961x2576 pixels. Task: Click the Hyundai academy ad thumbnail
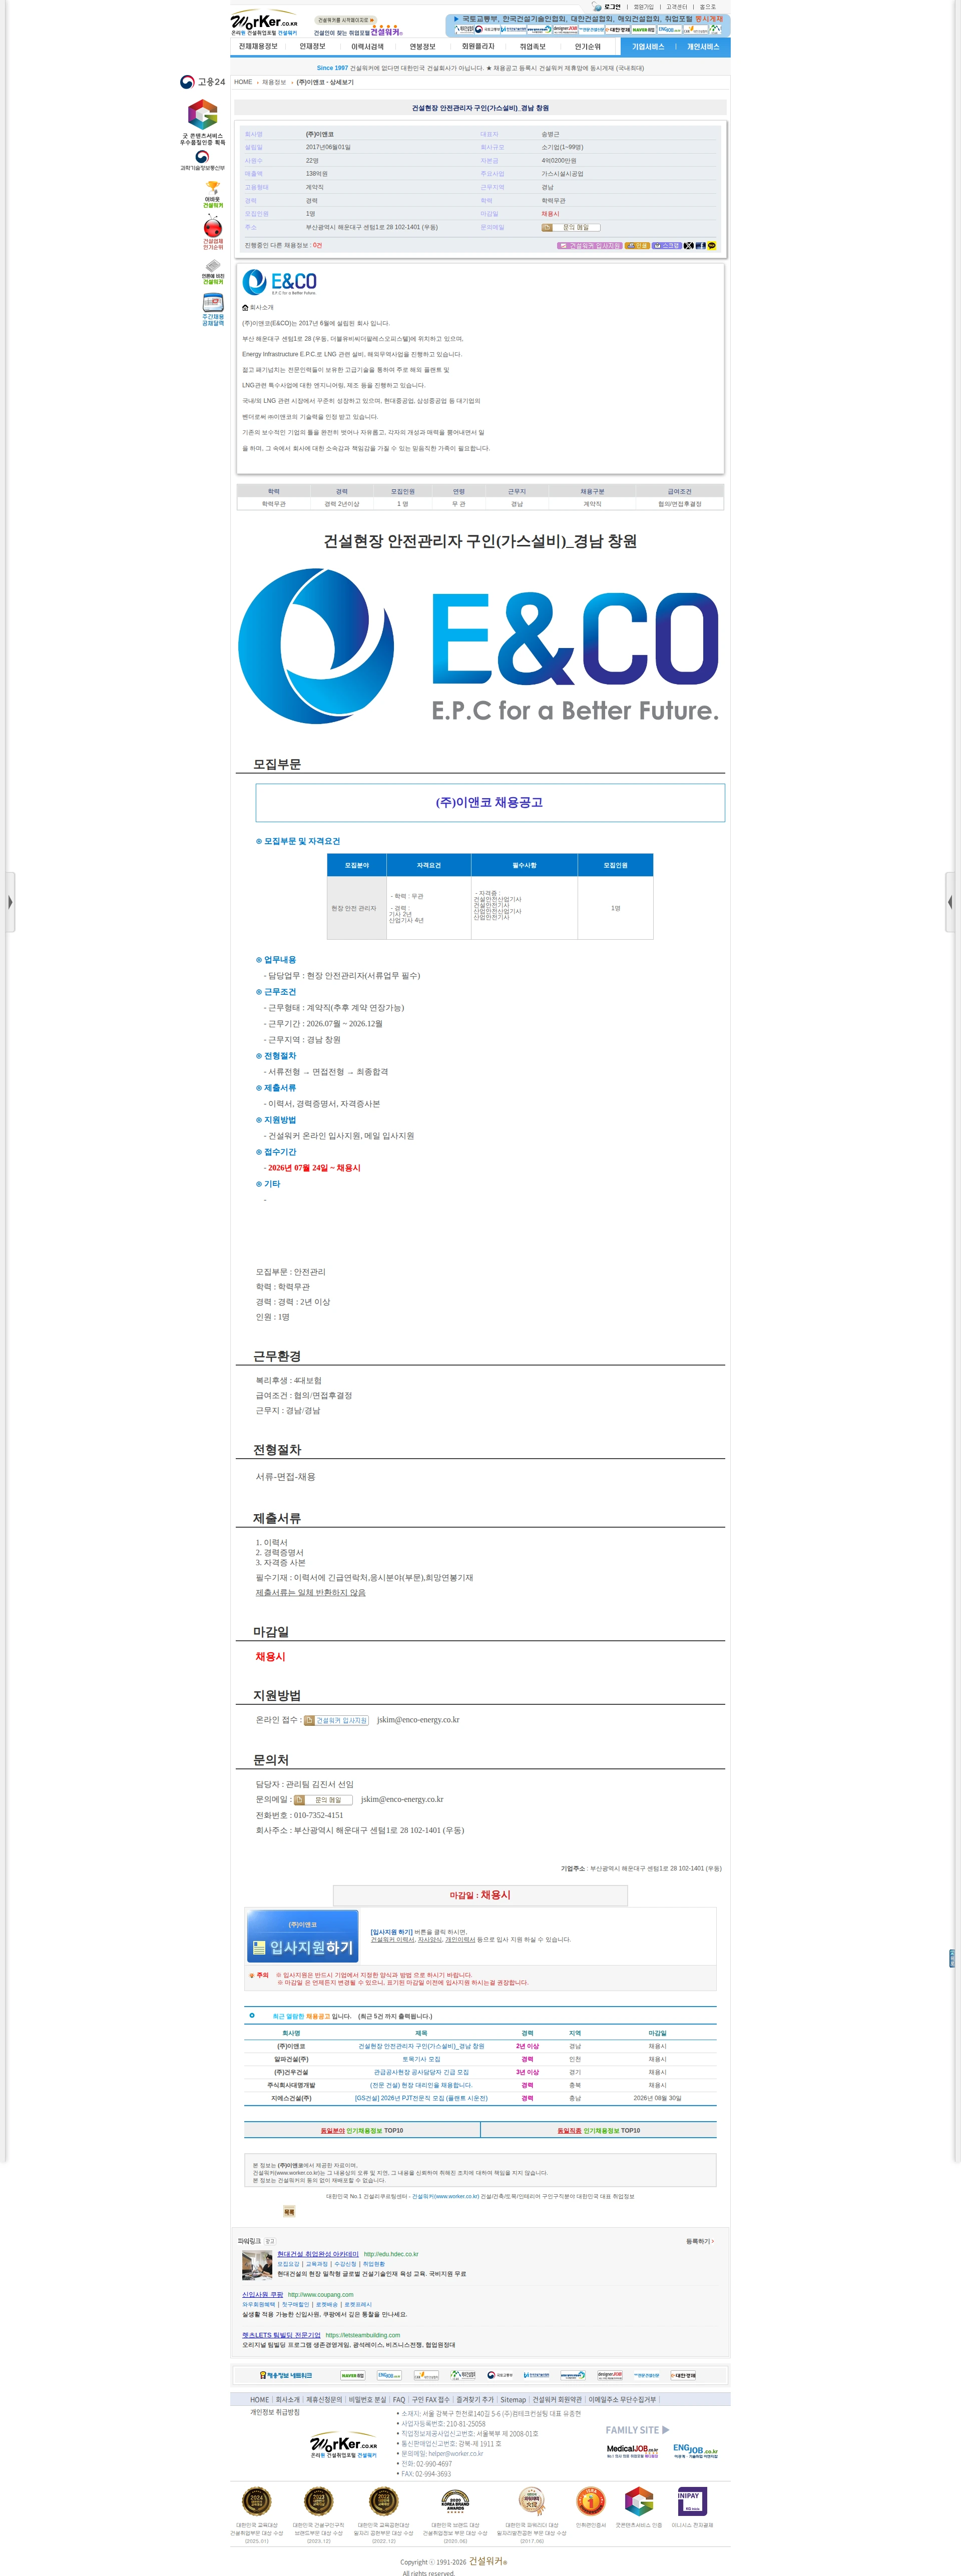[x=257, y=2265]
